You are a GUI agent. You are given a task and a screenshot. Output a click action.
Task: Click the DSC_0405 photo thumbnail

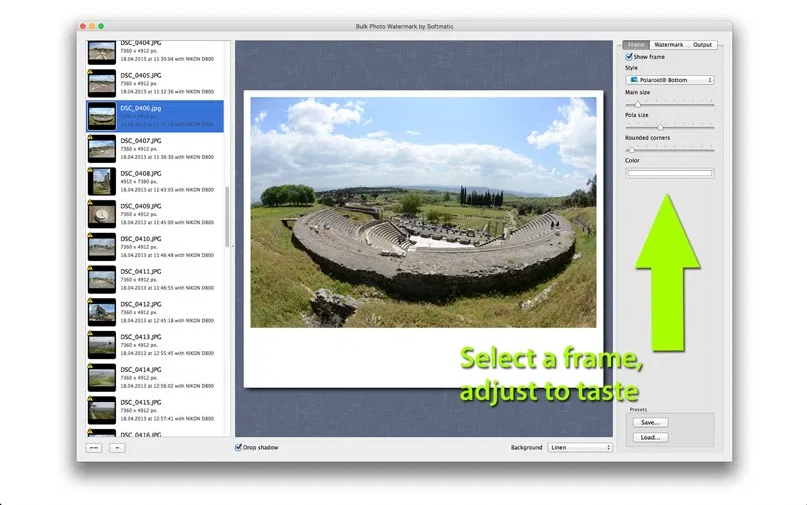coord(101,83)
